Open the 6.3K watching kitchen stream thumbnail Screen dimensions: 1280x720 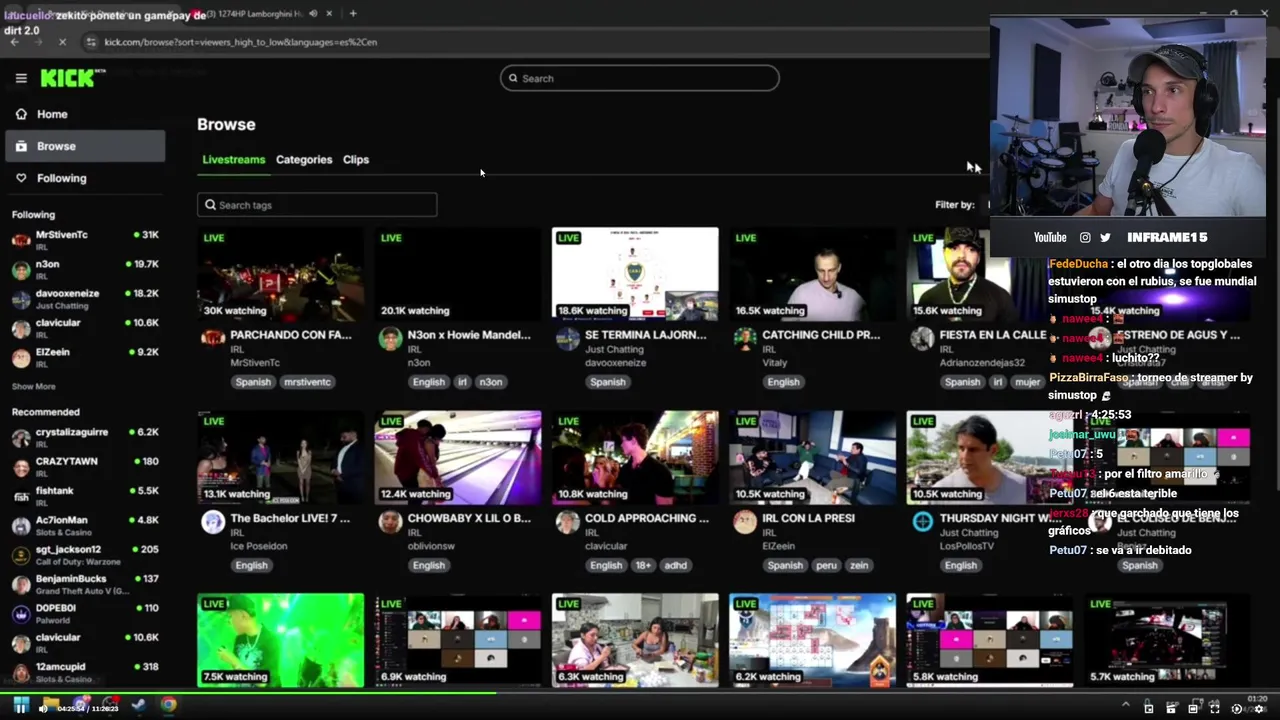635,640
